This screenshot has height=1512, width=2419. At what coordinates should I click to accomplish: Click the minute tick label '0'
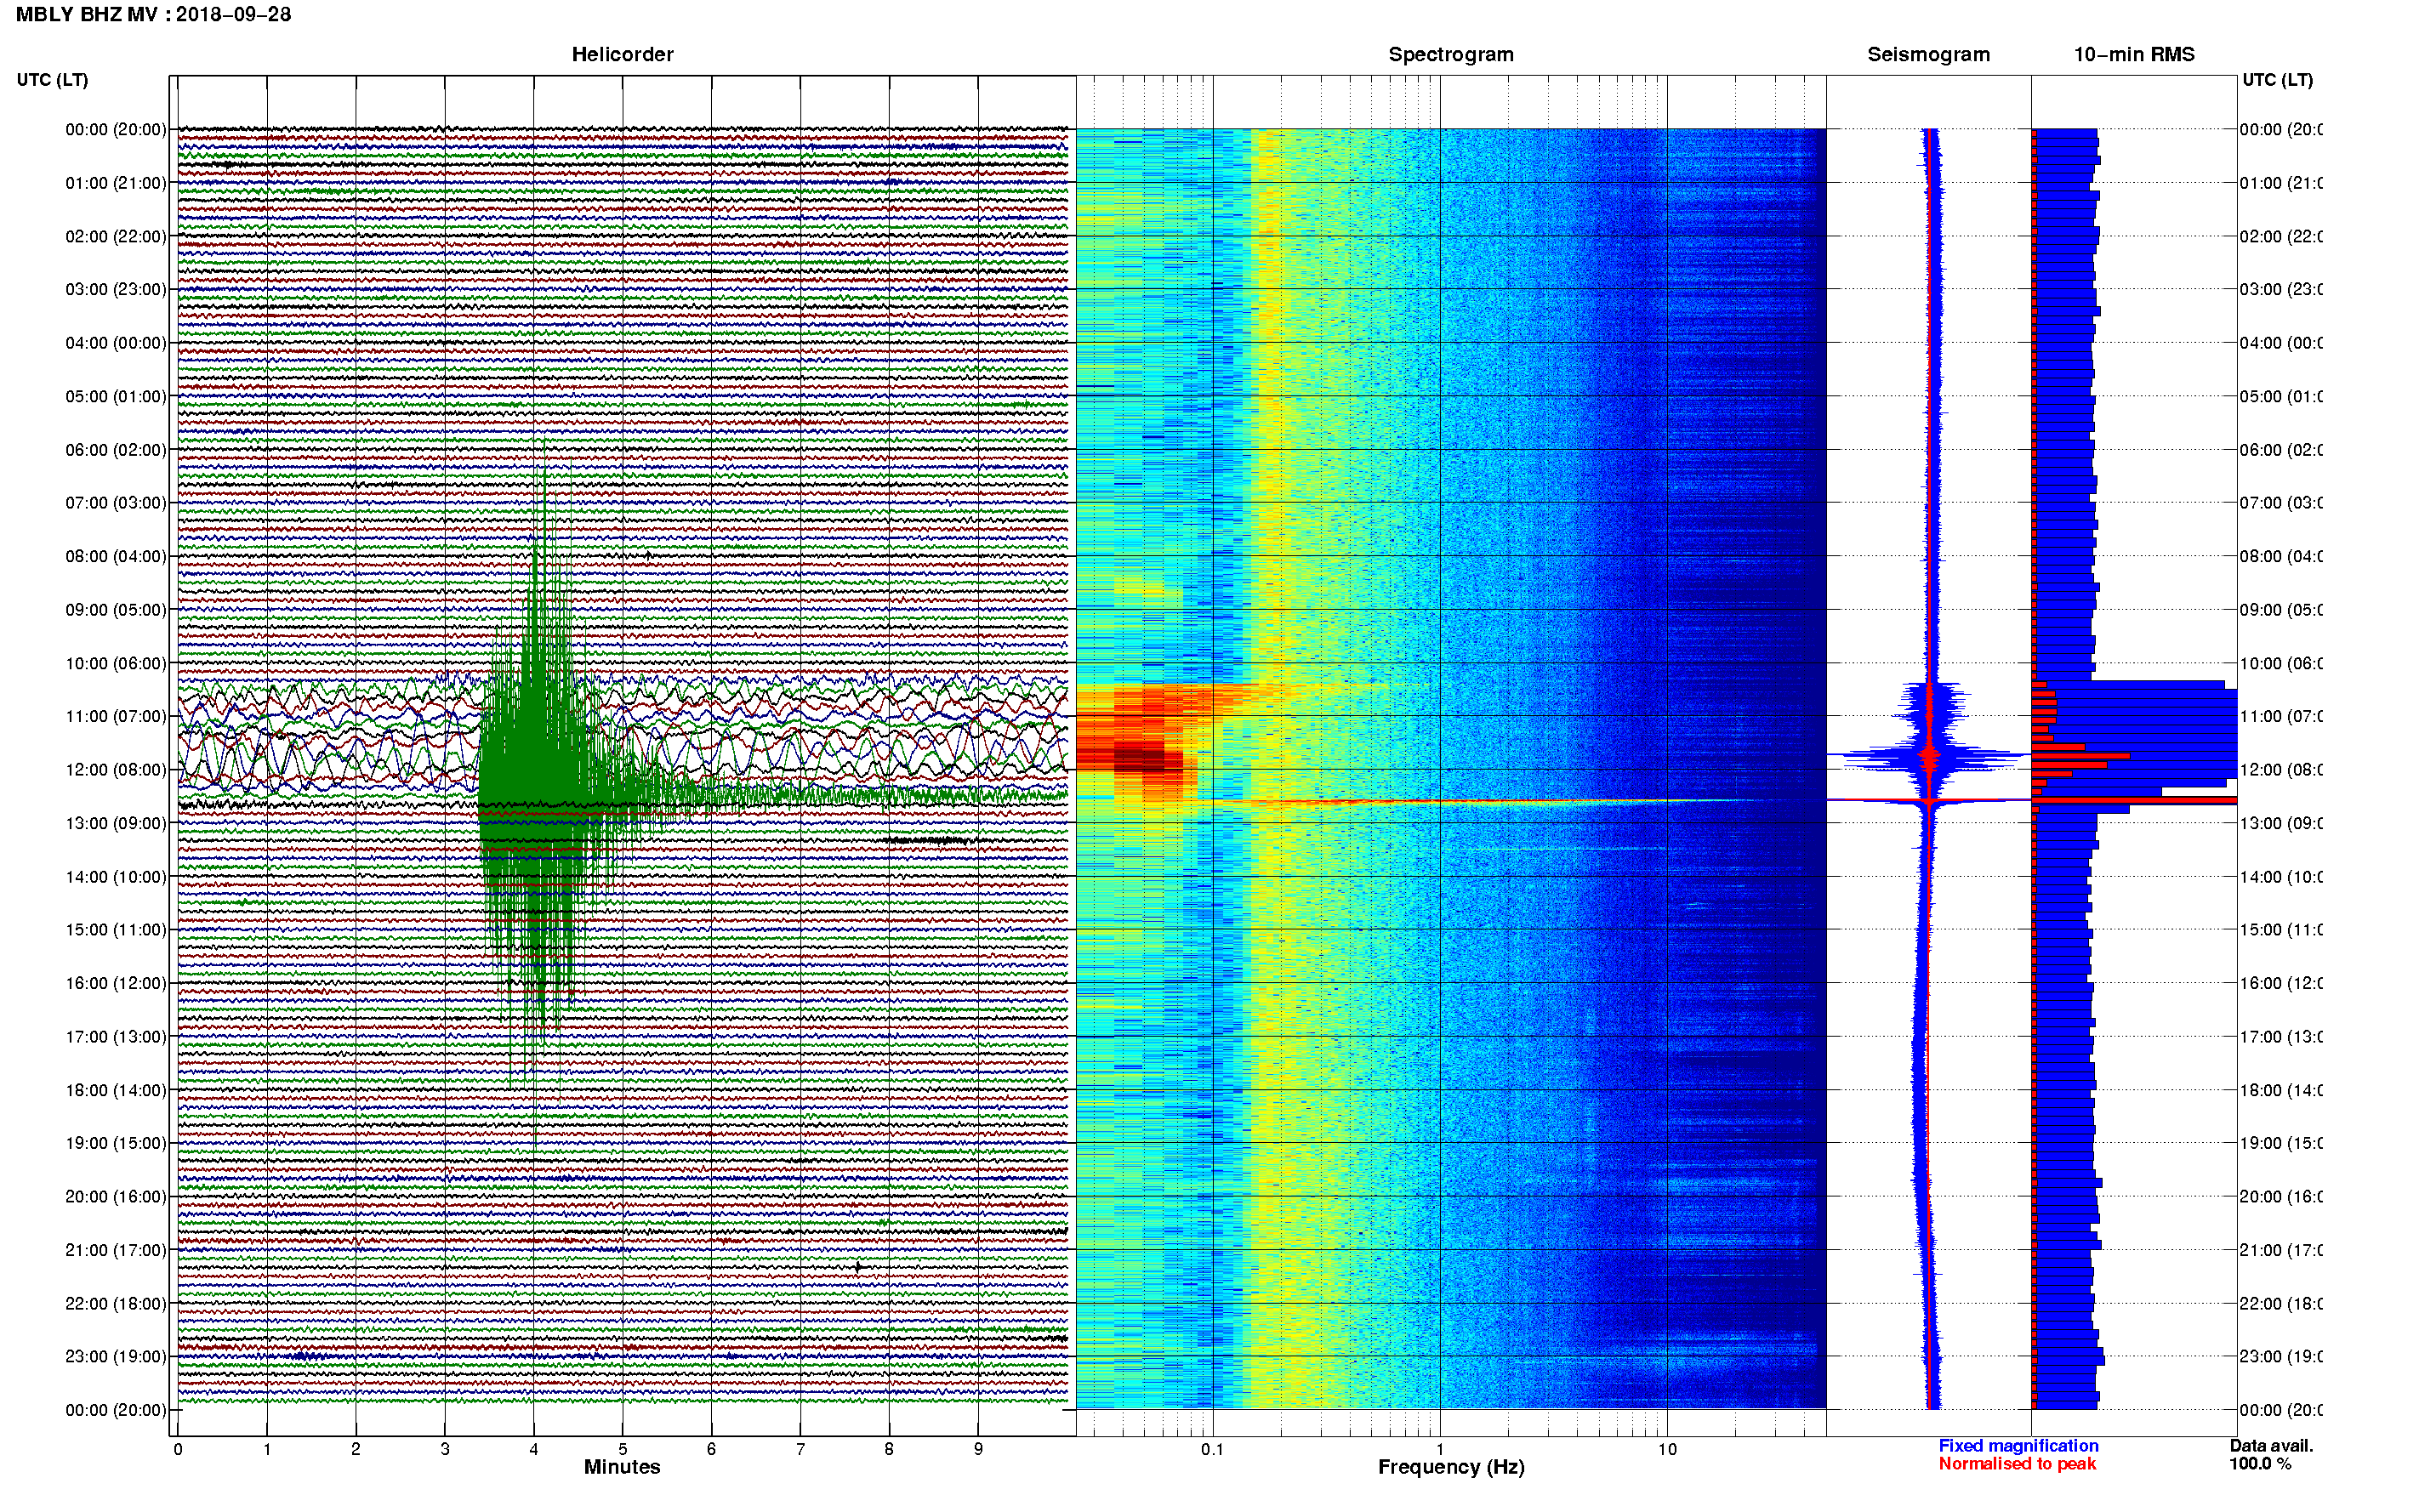pos(178,1449)
